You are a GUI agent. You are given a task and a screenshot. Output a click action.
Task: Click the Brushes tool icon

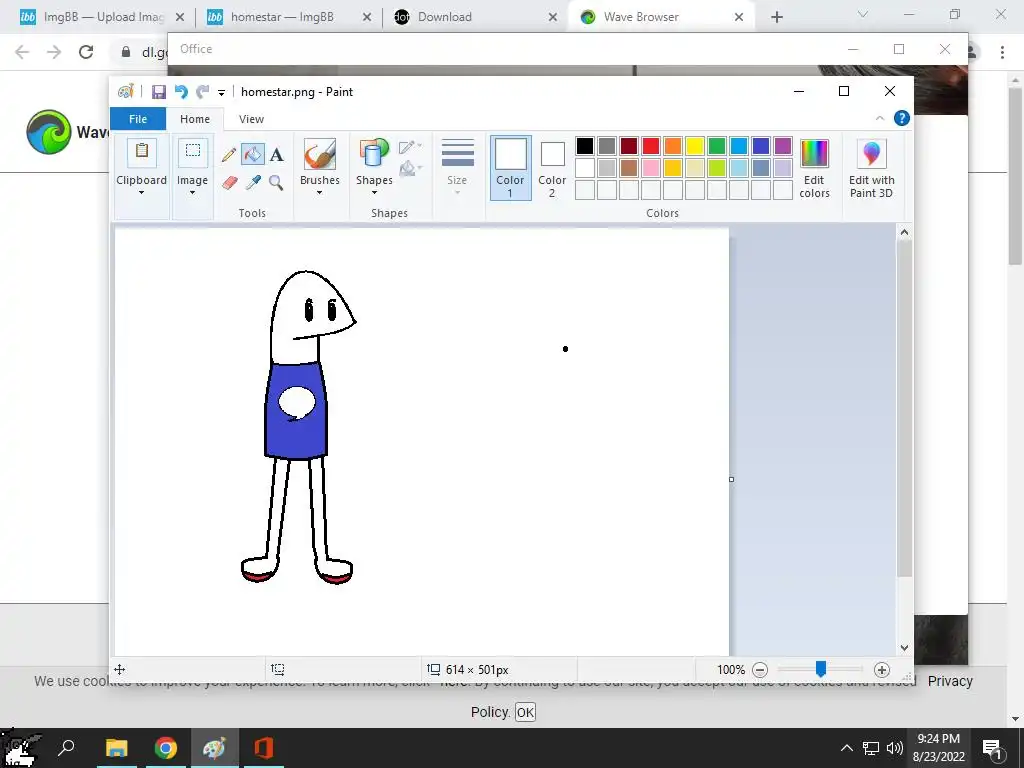pos(320,154)
